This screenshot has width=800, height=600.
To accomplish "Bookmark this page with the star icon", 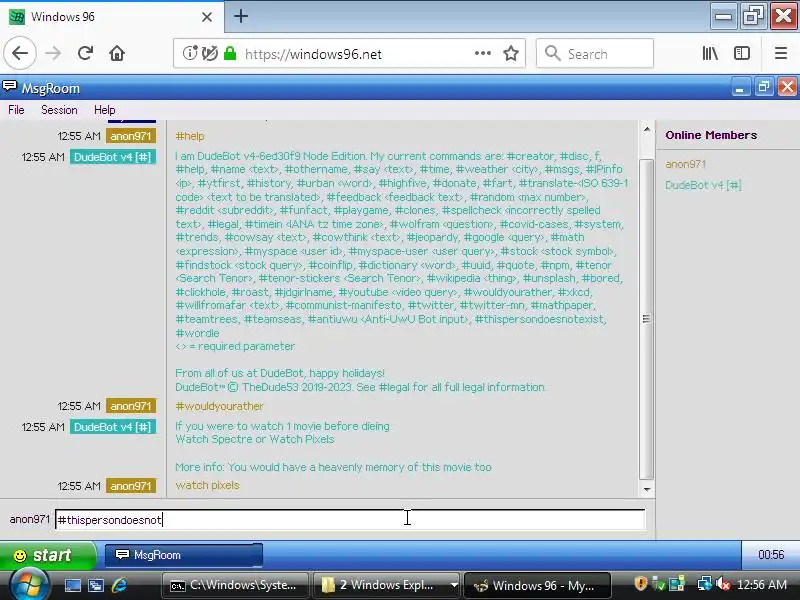I will (511, 53).
